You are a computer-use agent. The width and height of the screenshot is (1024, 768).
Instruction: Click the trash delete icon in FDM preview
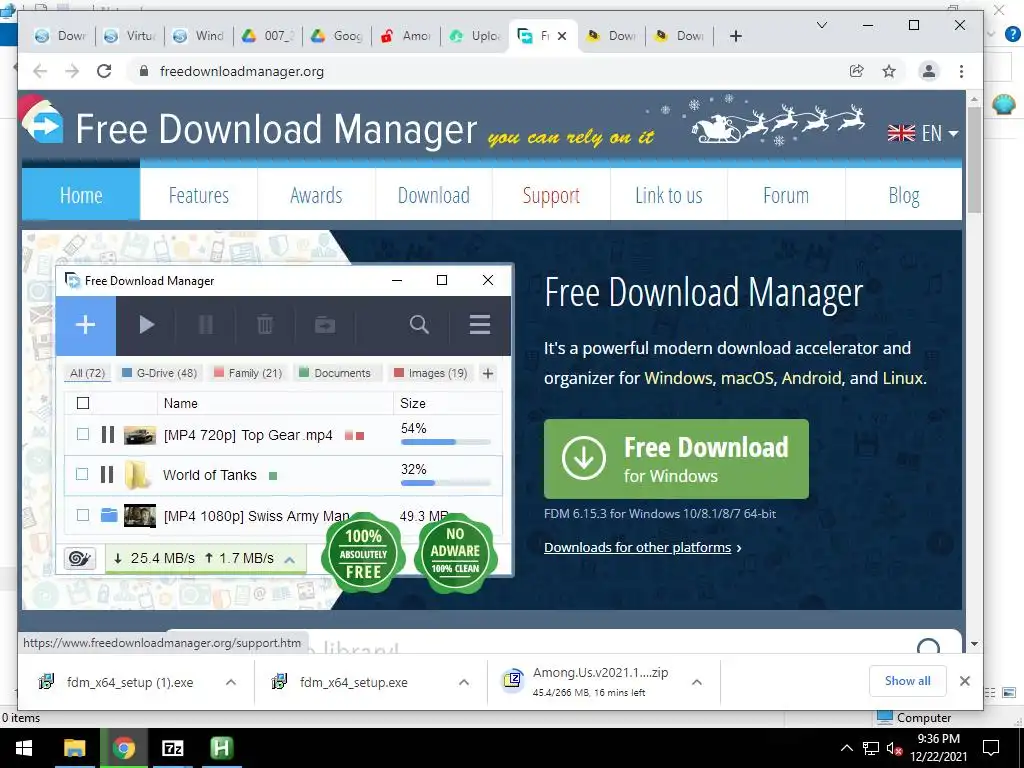click(264, 325)
